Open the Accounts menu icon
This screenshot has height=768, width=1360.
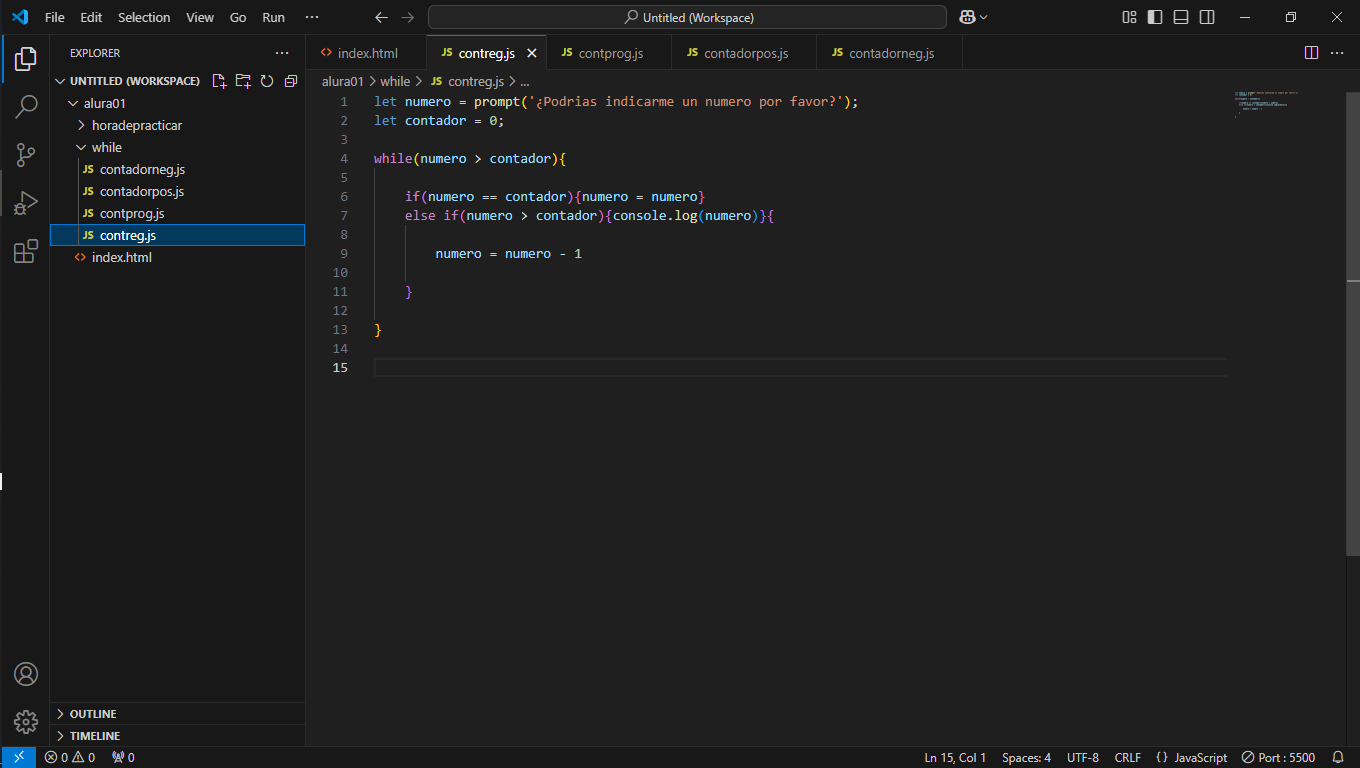click(26, 674)
